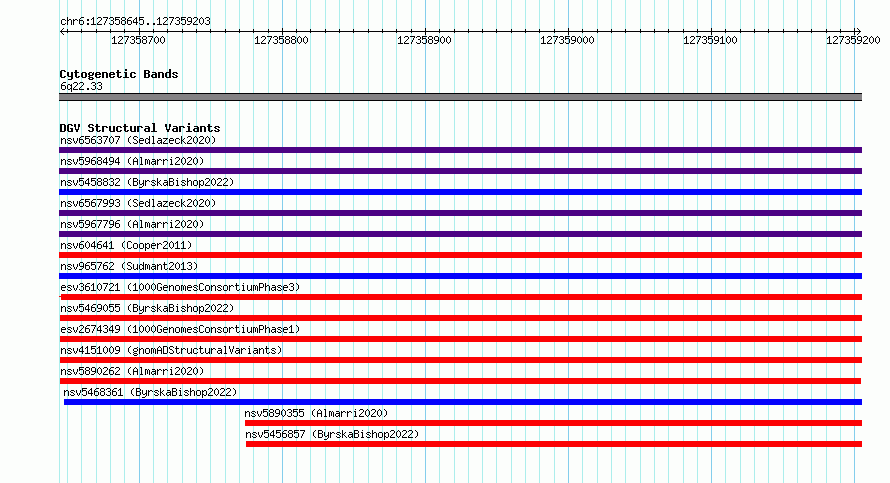890x483 pixels.
Task: Click ruler position 127359100
Action: point(710,40)
